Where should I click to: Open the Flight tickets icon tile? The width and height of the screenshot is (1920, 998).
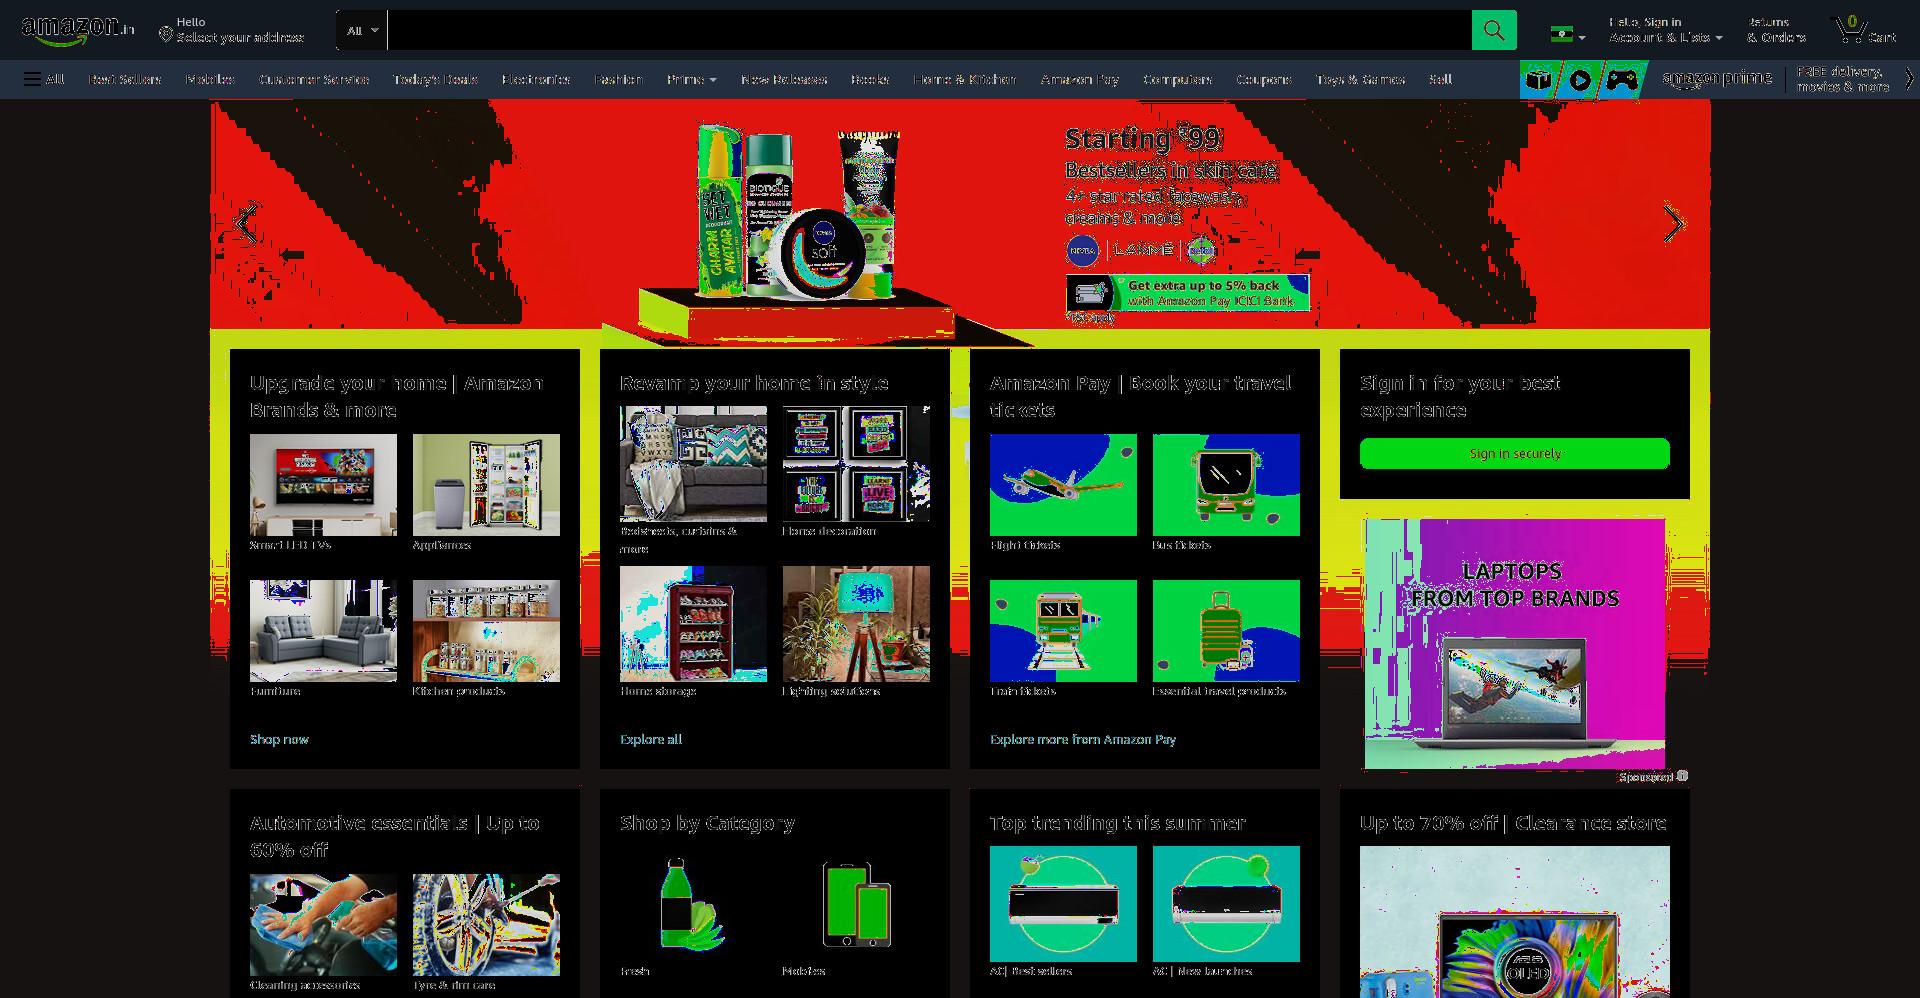click(x=1063, y=485)
